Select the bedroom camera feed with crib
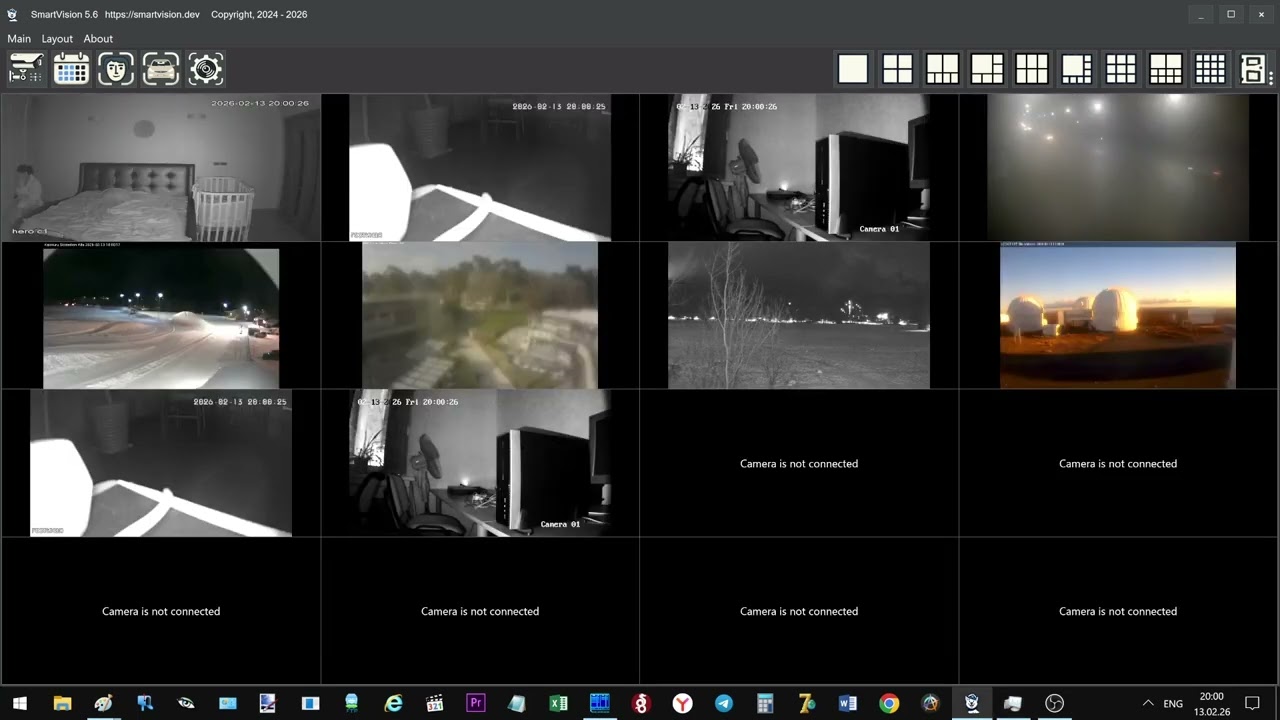This screenshot has height=720, width=1280. click(x=160, y=167)
